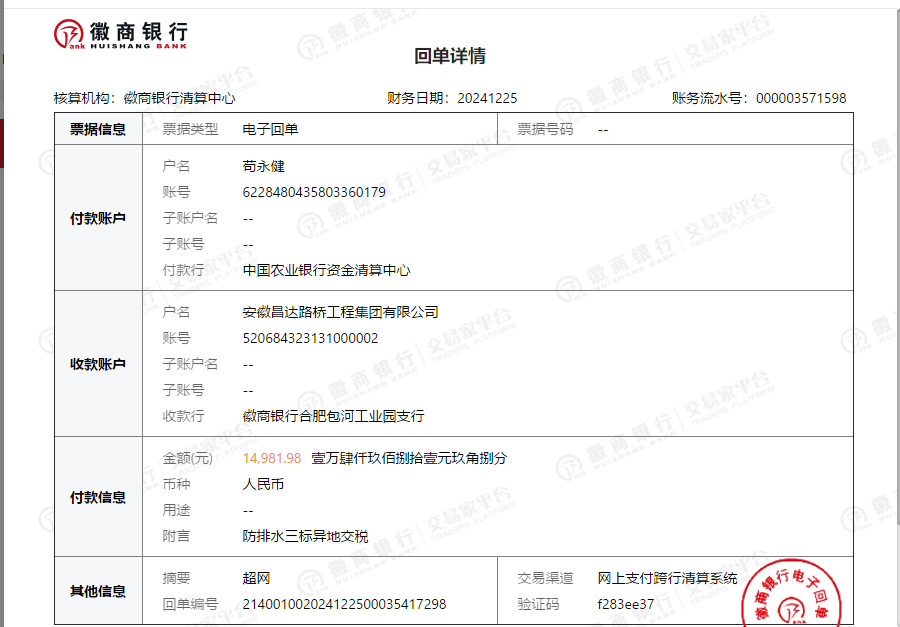
Task: Click payer bank 中国农业银行资金清算中心
Action: pos(326,270)
